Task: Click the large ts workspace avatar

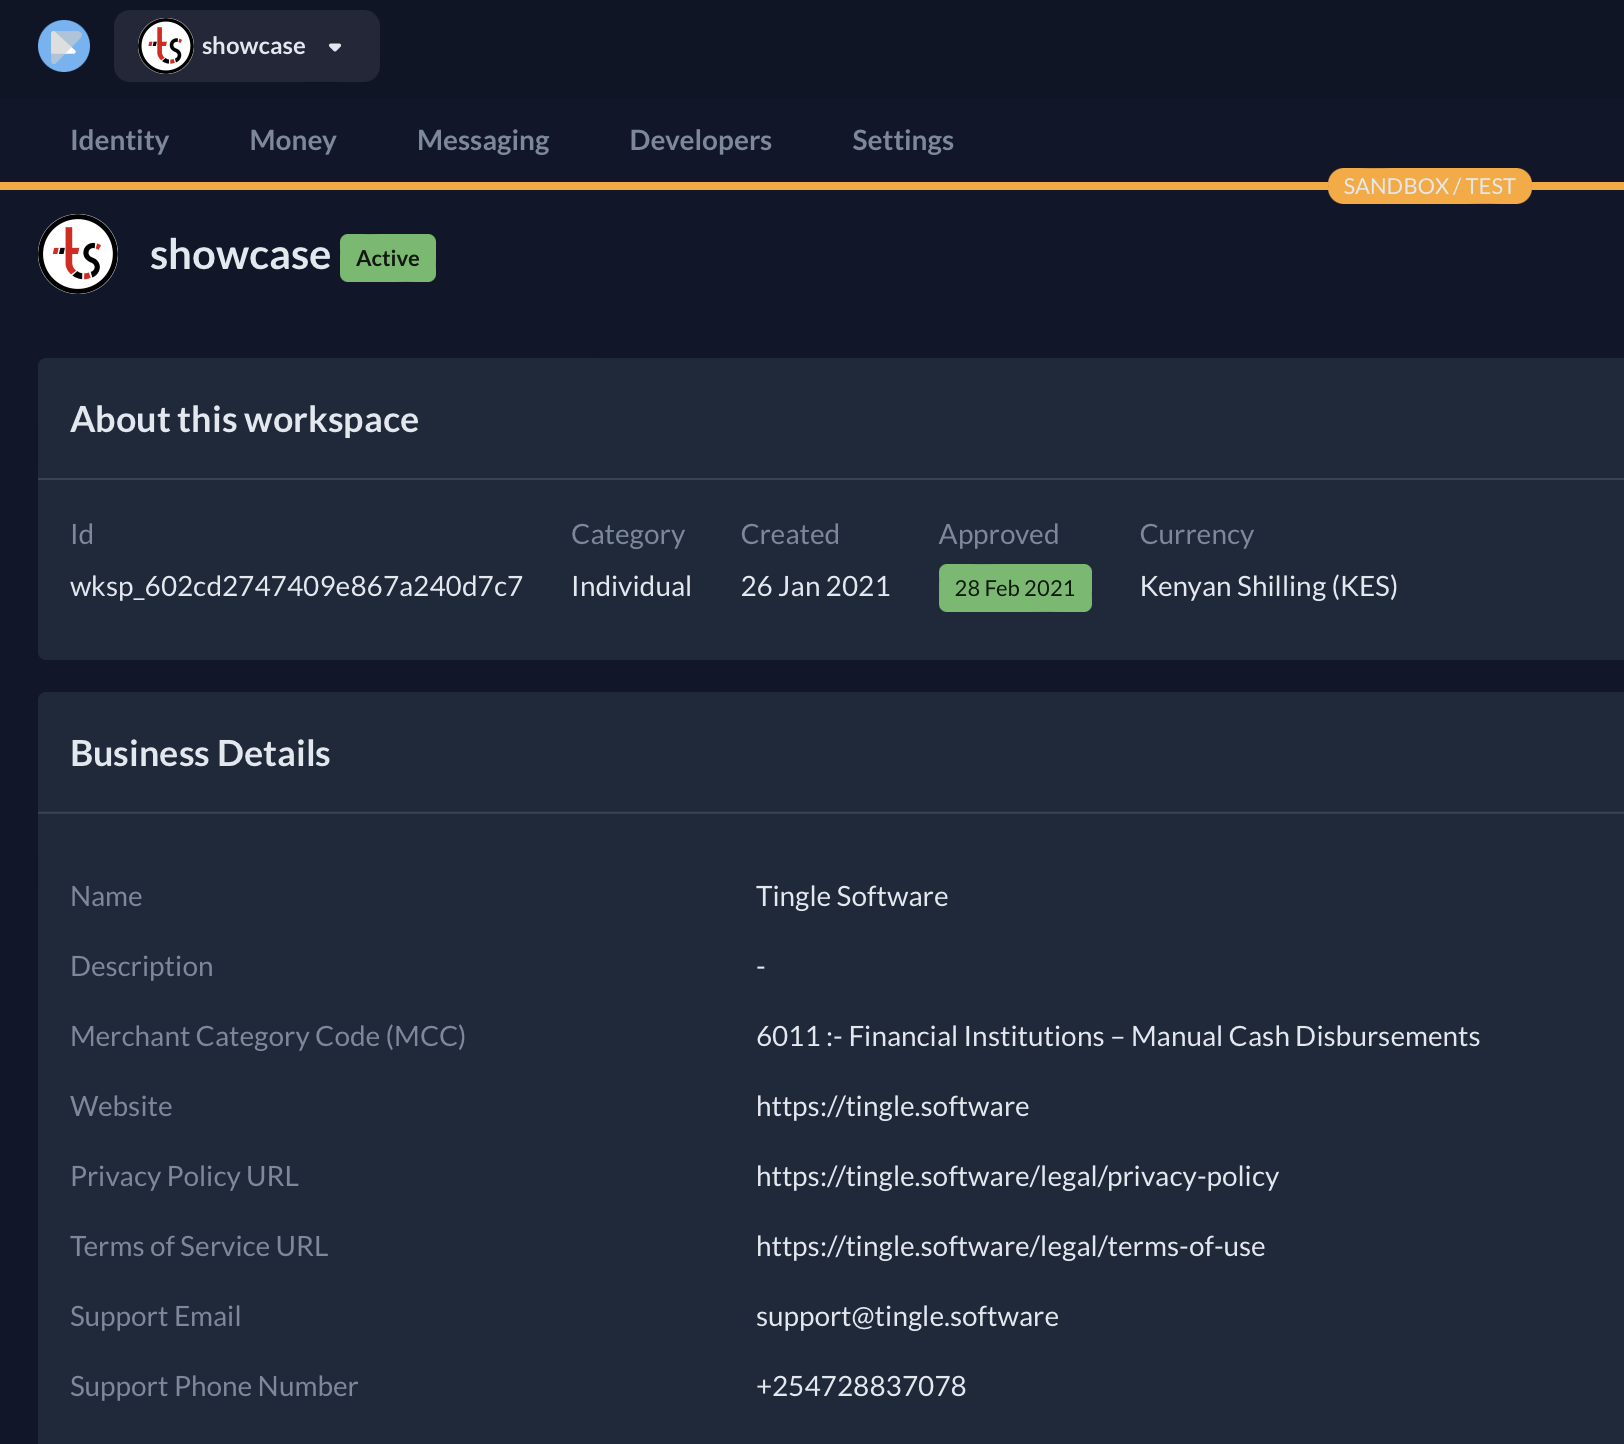Action: point(78,254)
